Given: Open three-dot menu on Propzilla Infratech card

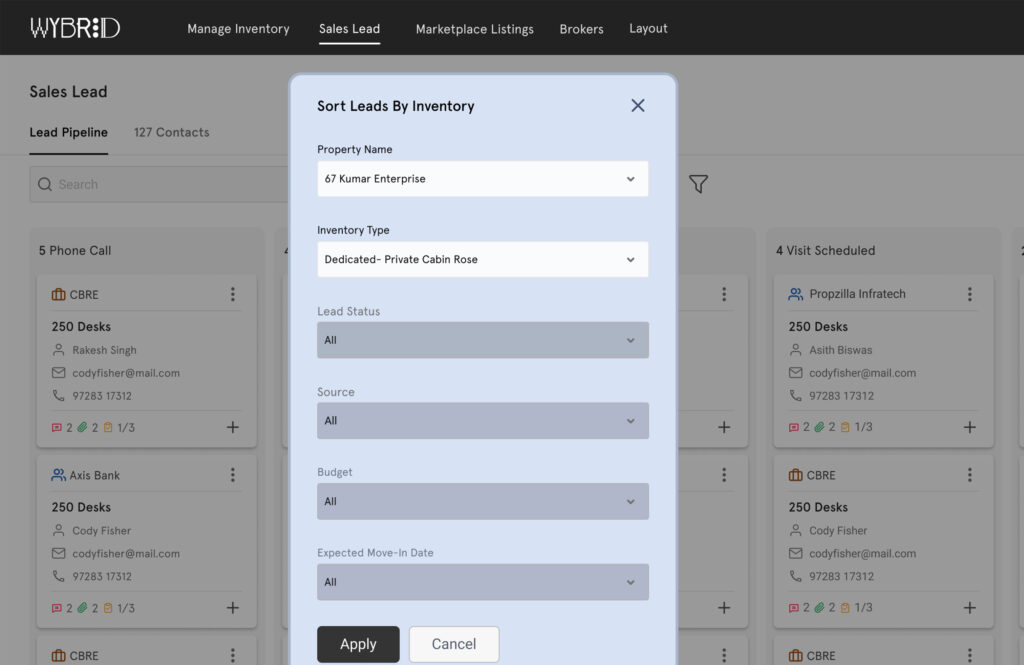Looking at the screenshot, I should [x=969, y=294].
